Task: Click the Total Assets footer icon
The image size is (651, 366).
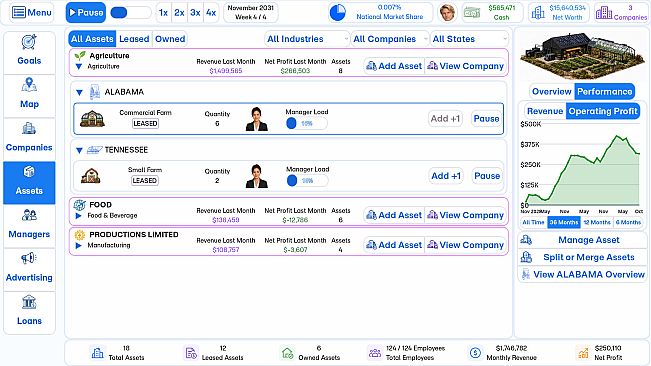Action: click(98, 353)
